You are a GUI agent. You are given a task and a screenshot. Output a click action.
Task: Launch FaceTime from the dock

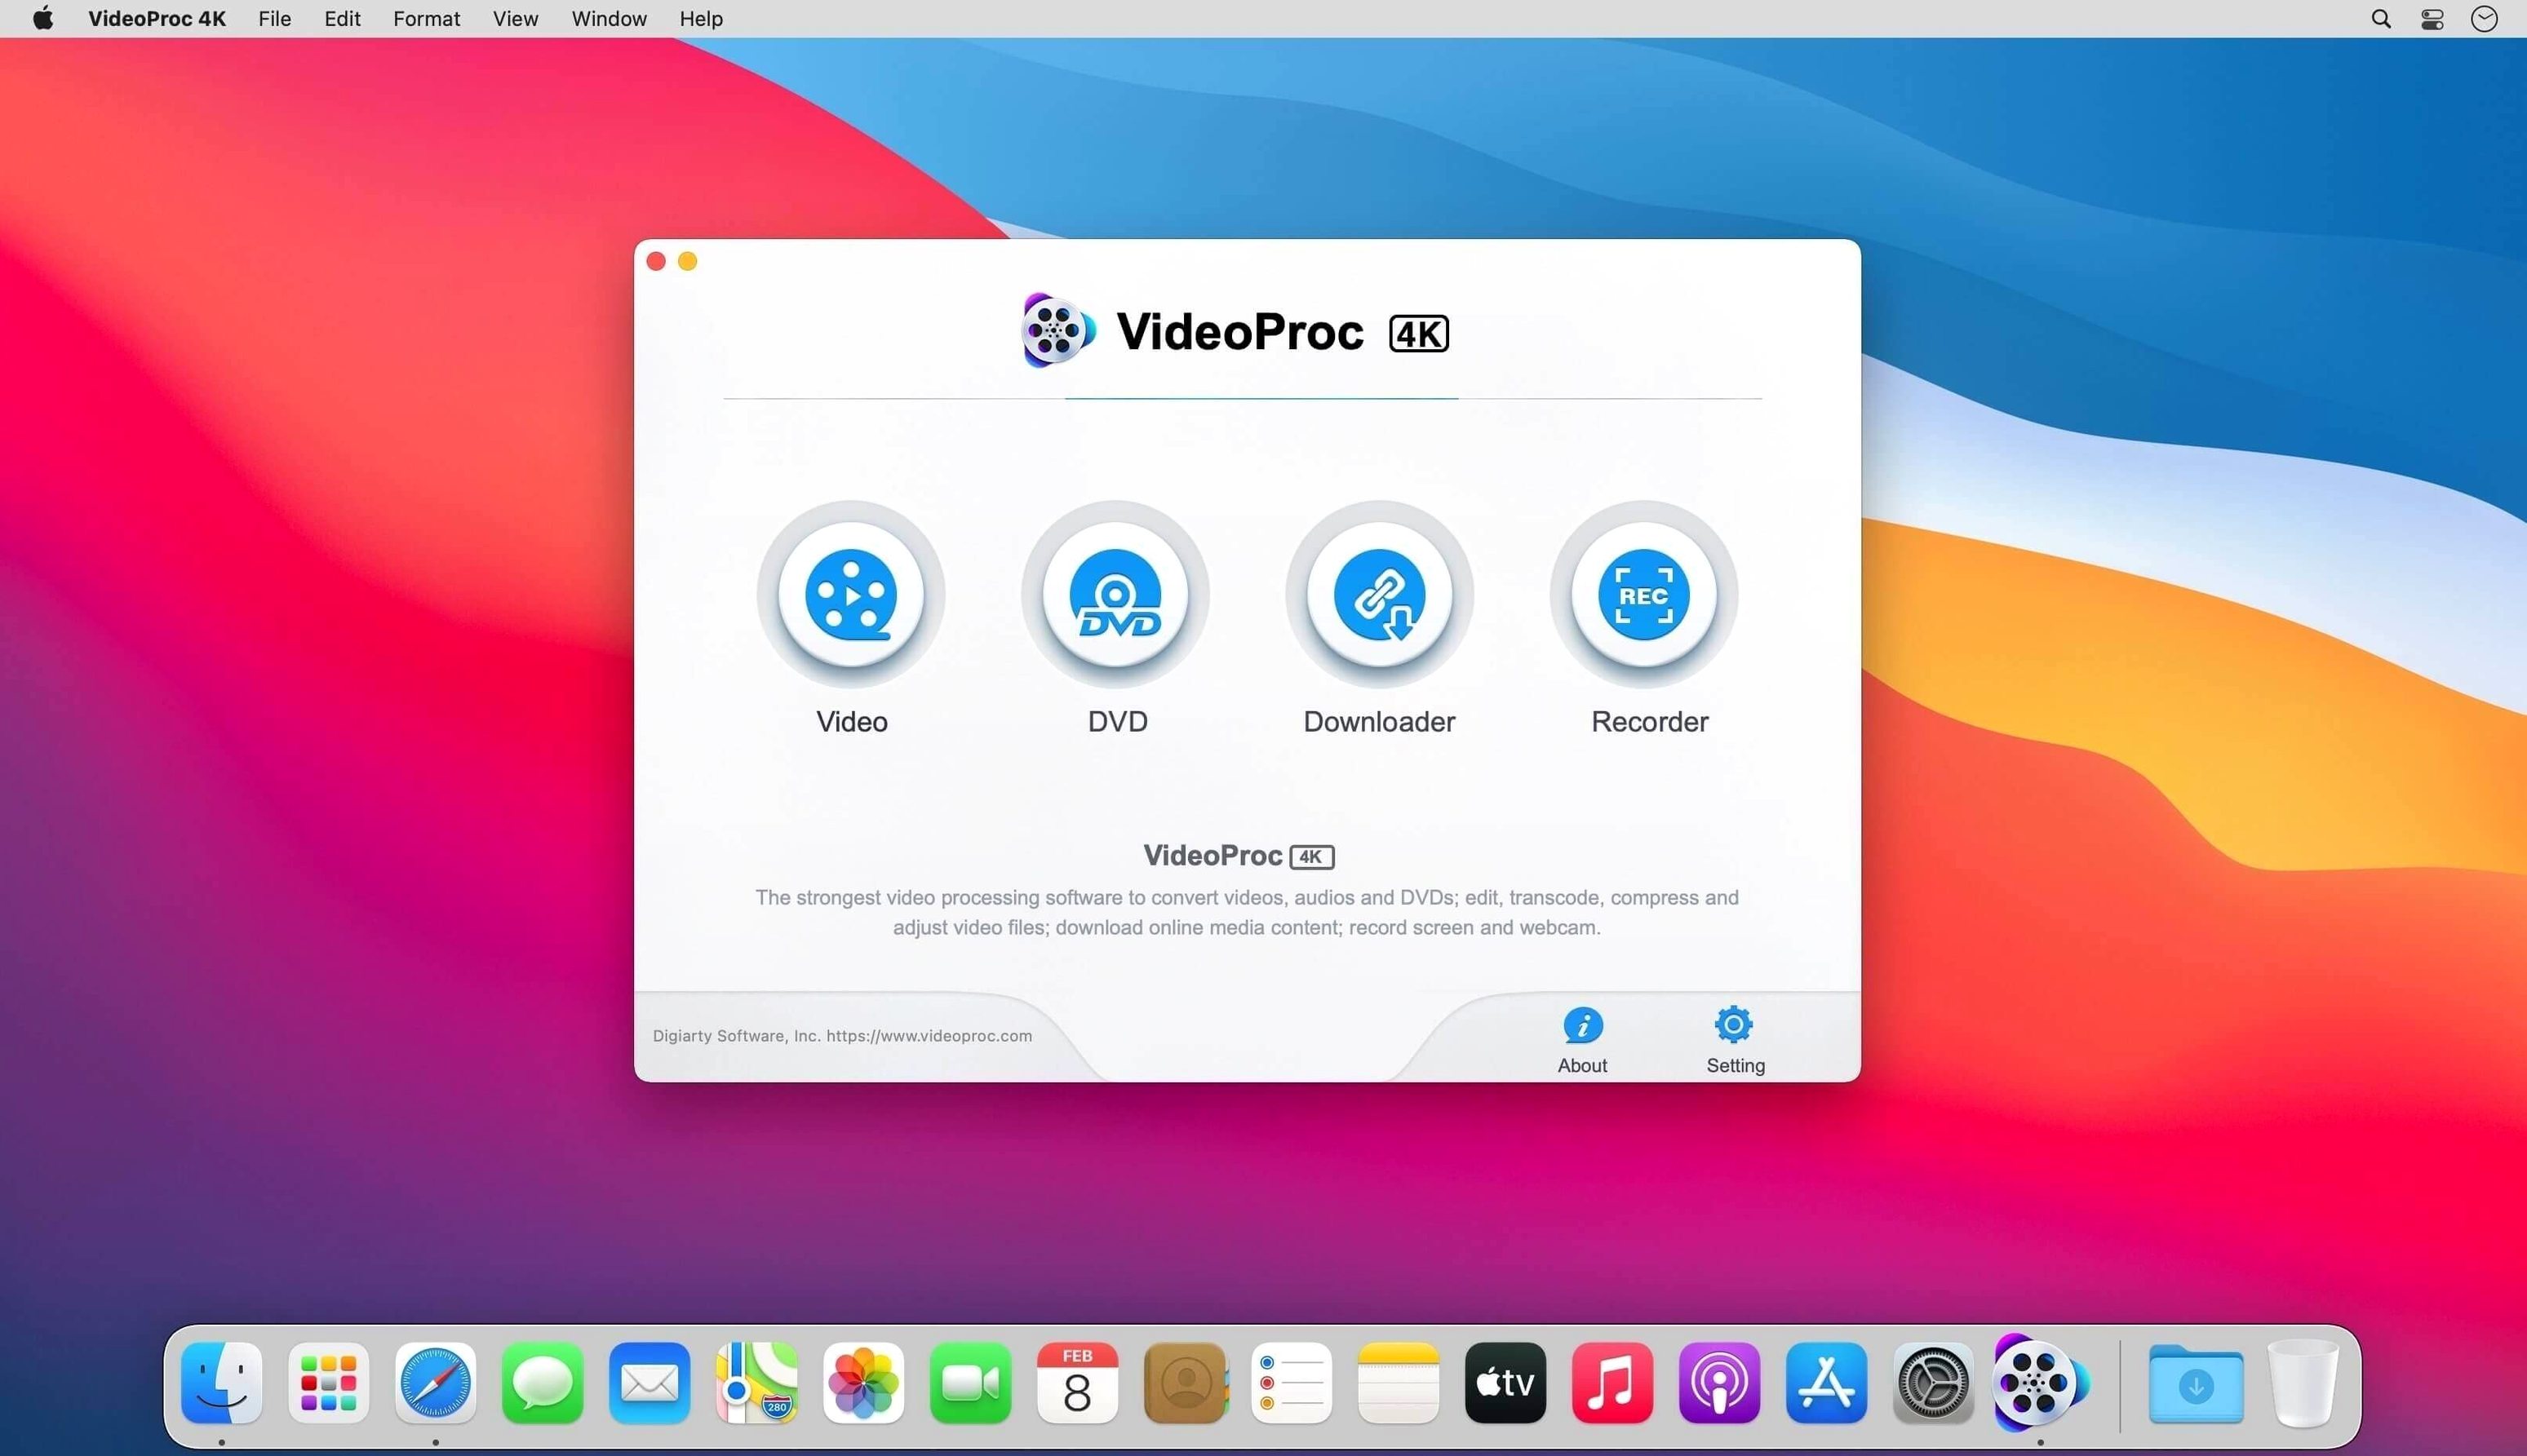pyautogui.click(x=971, y=1383)
